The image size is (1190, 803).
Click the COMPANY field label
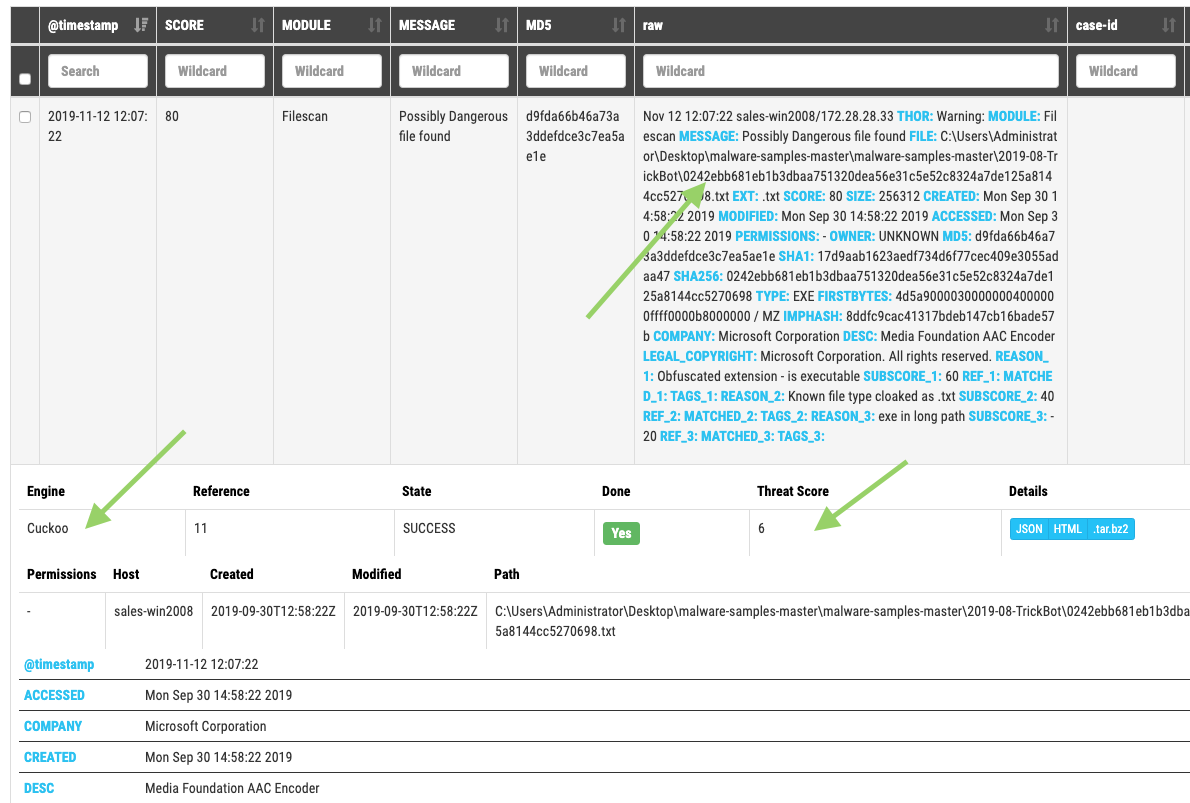click(53, 726)
